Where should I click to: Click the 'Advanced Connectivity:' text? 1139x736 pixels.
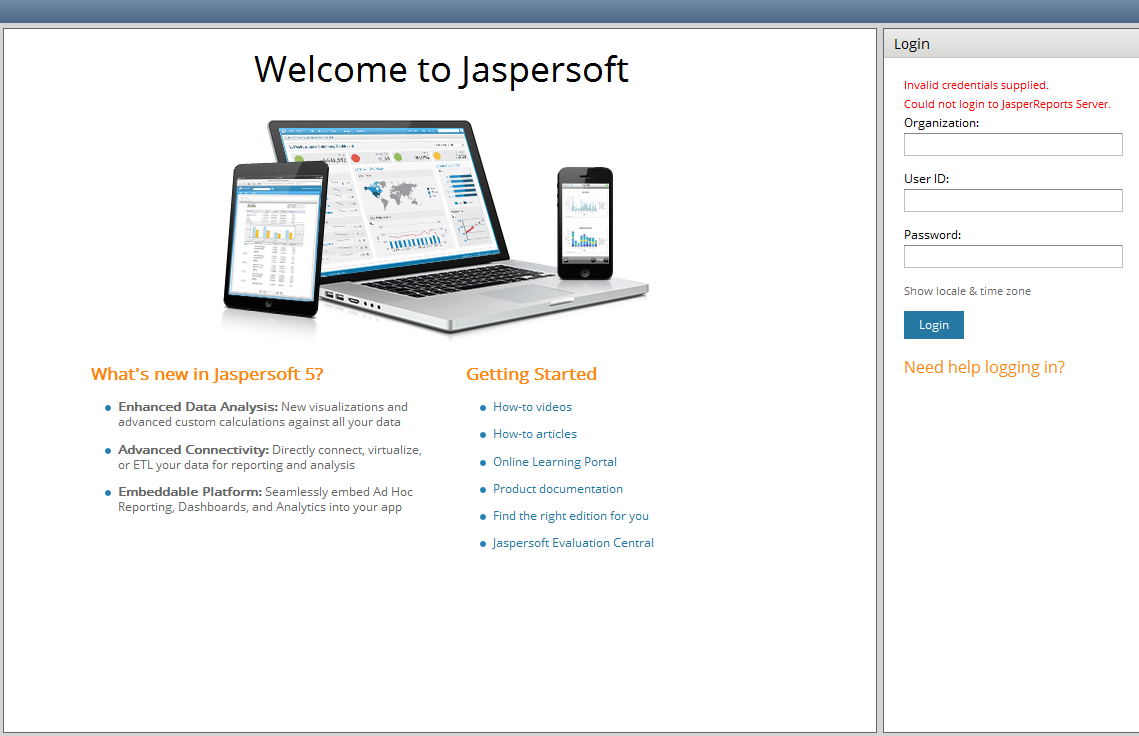[x=194, y=450]
